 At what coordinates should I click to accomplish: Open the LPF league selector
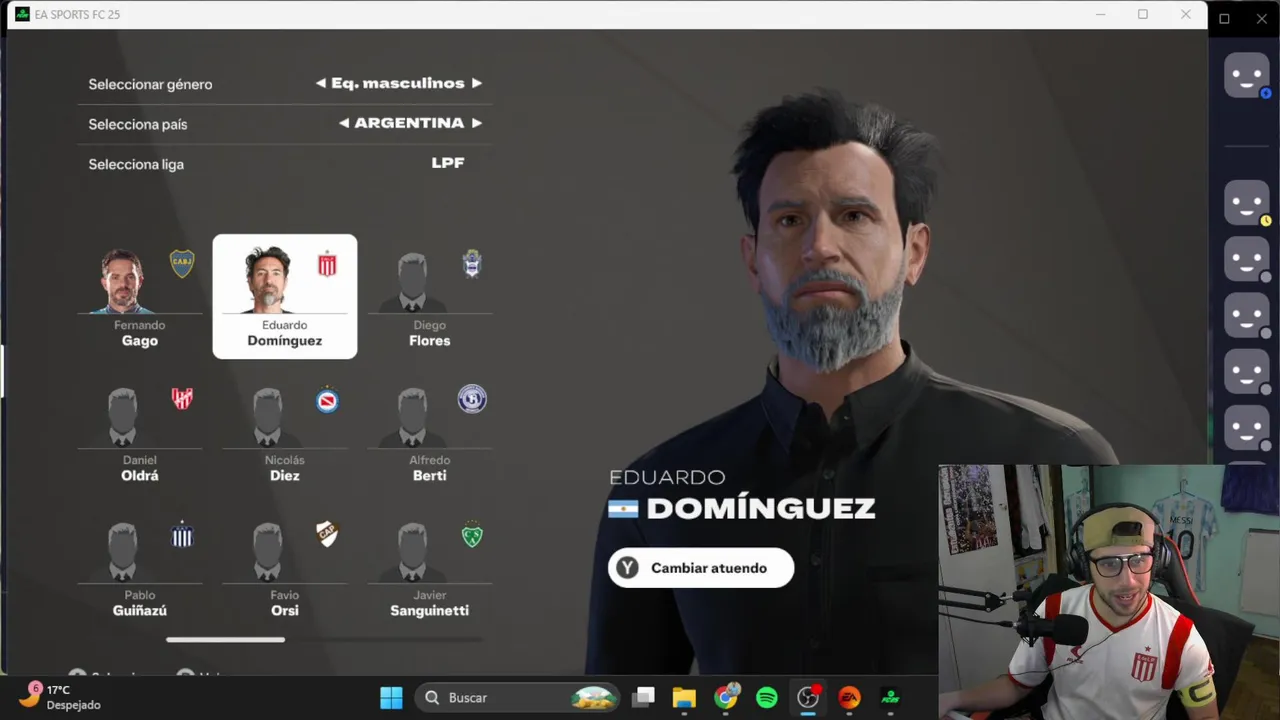click(x=448, y=163)
